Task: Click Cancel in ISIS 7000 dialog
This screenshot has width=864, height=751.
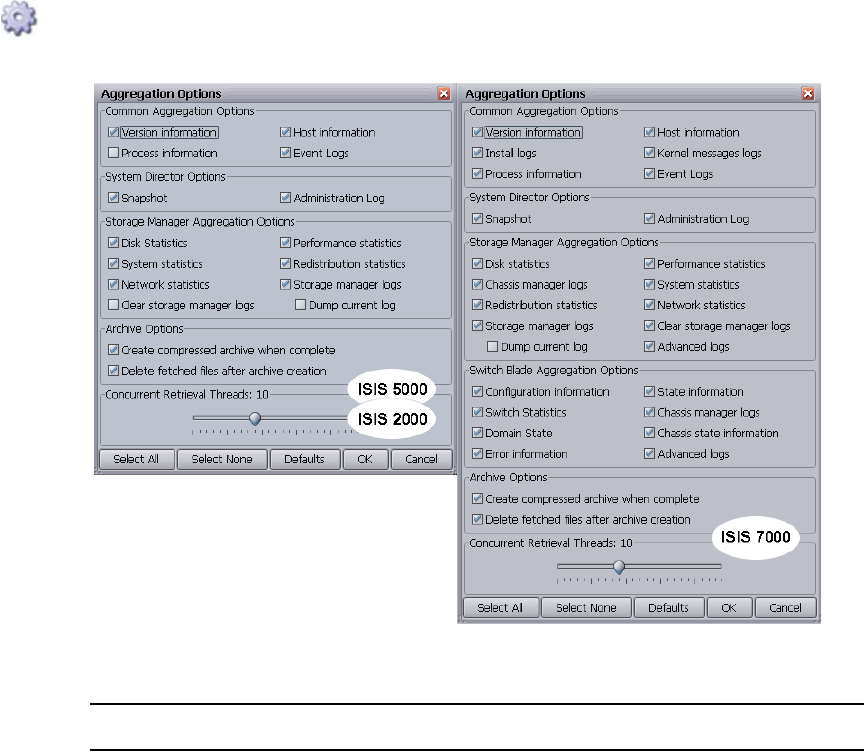Action: 786,608
